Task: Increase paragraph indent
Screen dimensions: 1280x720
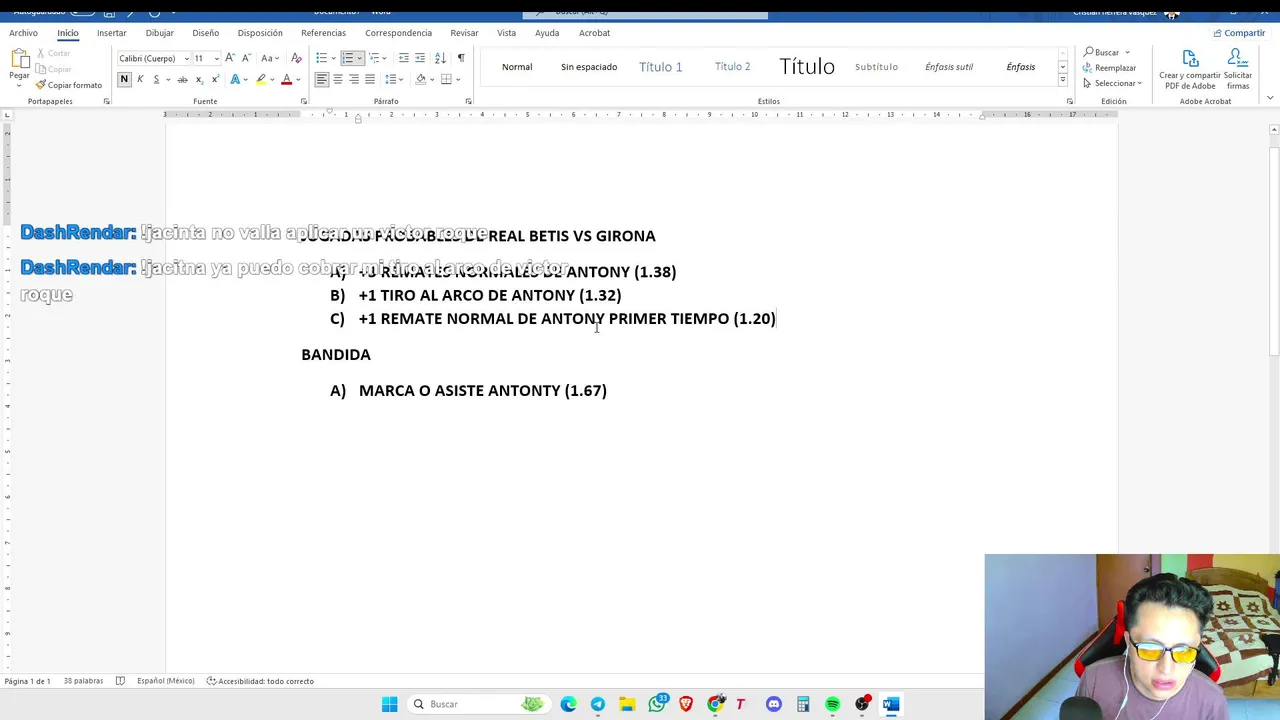Action: tap(420, 58)
